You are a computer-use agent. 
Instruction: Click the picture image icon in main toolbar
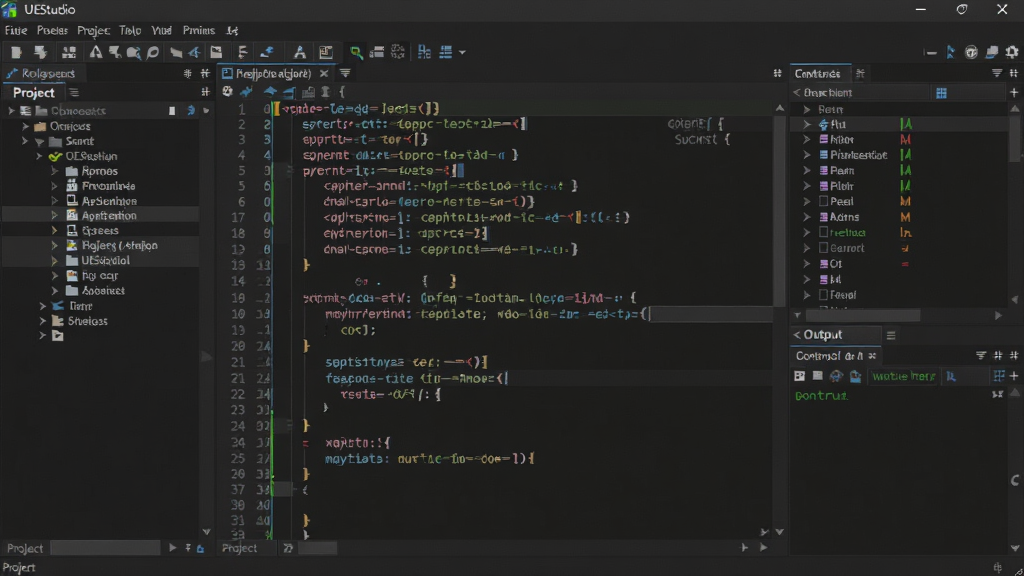point(216,52)
